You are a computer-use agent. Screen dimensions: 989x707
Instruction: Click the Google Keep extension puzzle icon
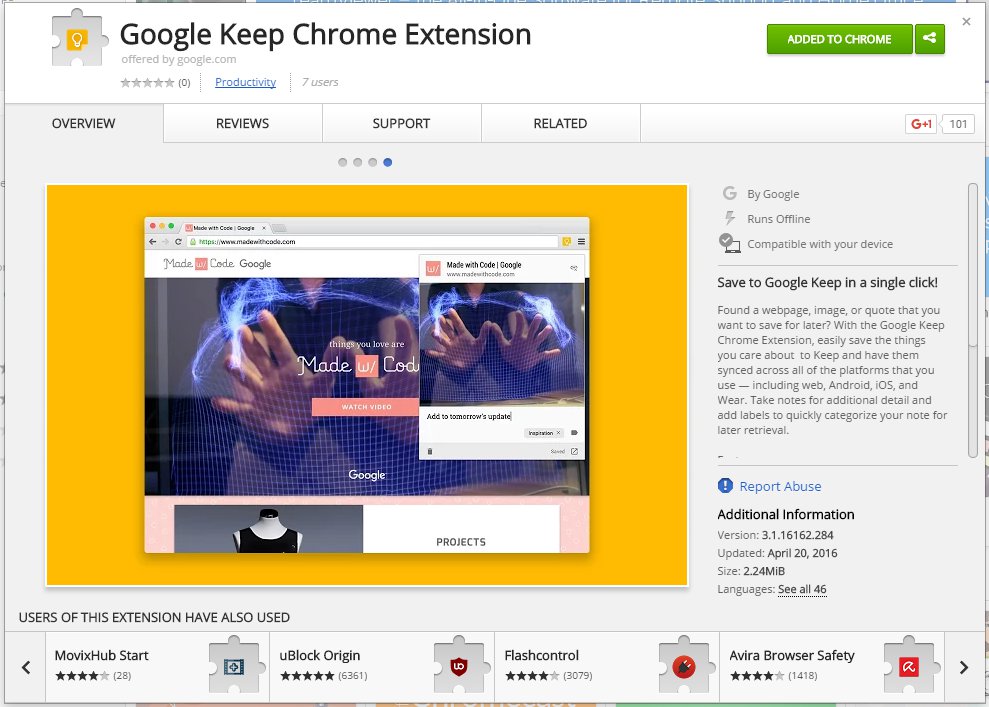tap(78, 38)
